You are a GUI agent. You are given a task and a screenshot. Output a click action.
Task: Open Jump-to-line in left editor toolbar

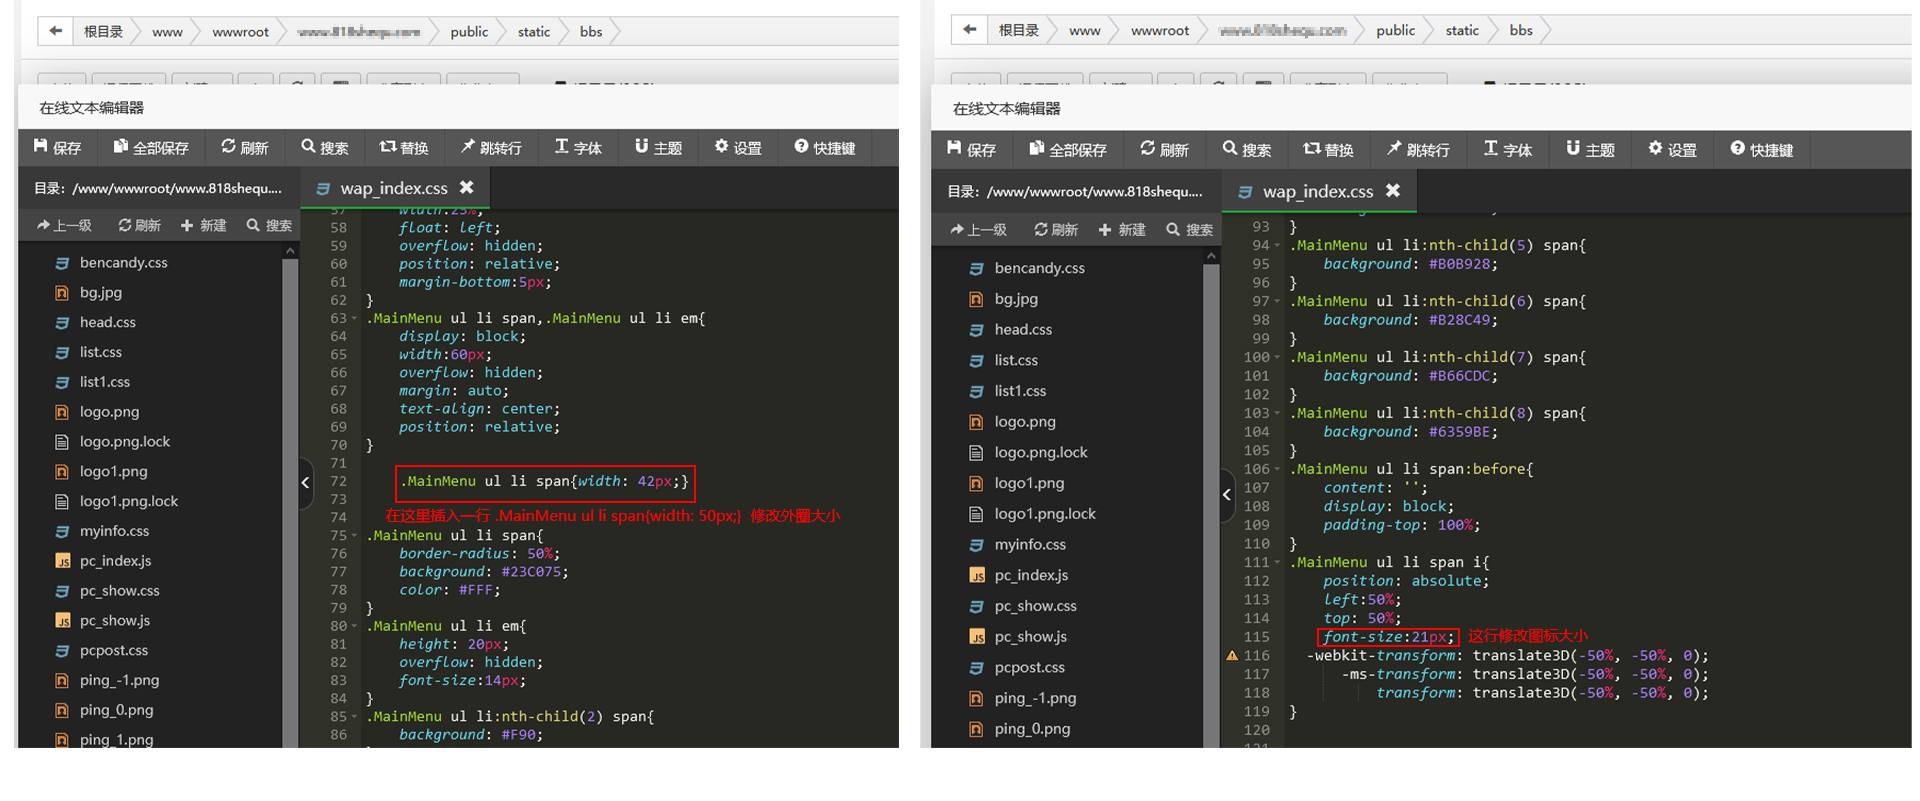(490, 147)
